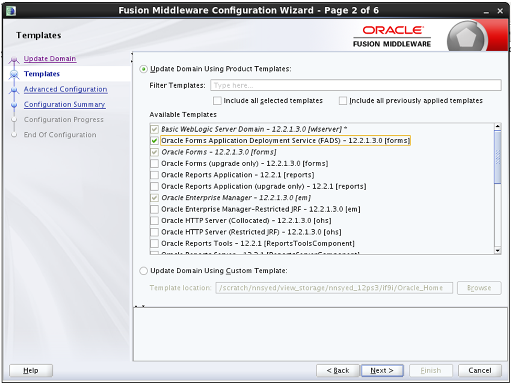Click the Finish button
This screenshot has width=512, height=384.
[431, 370]
